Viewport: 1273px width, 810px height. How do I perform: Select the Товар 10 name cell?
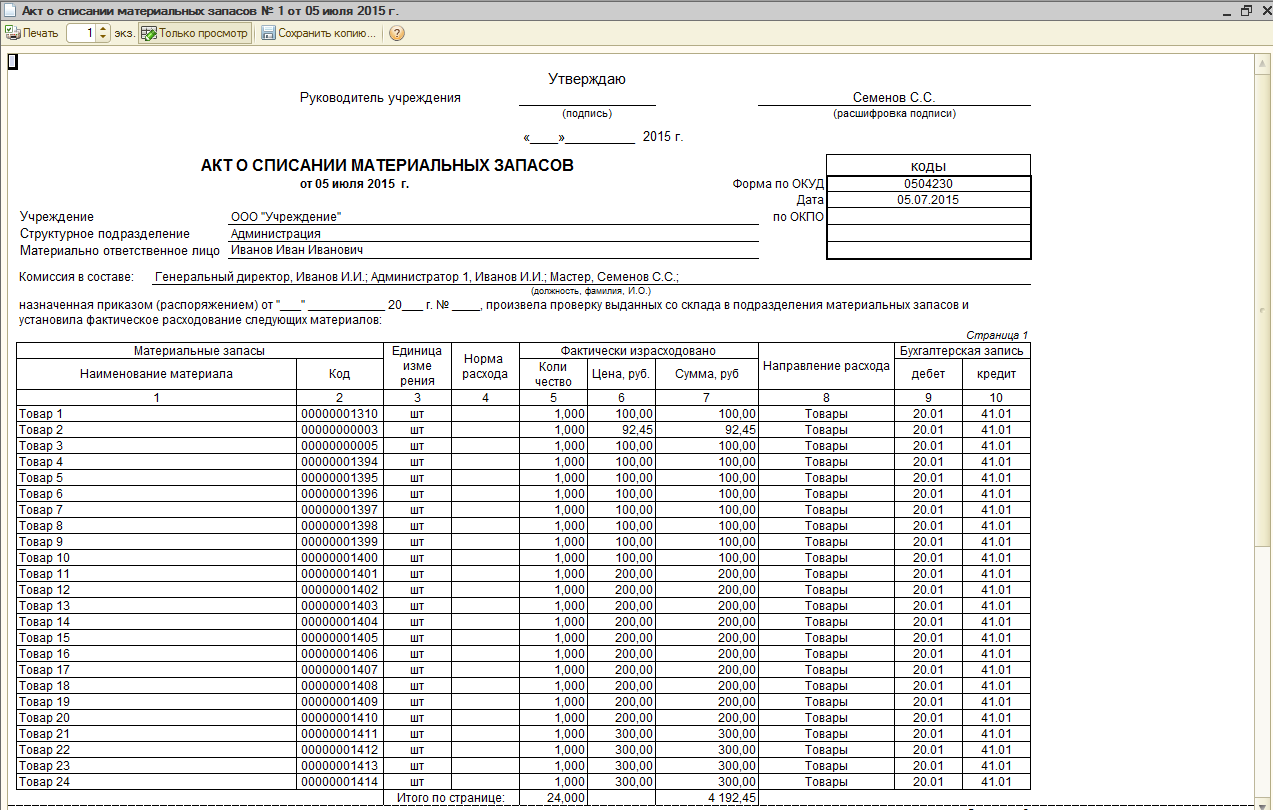[x=157, y=558]
